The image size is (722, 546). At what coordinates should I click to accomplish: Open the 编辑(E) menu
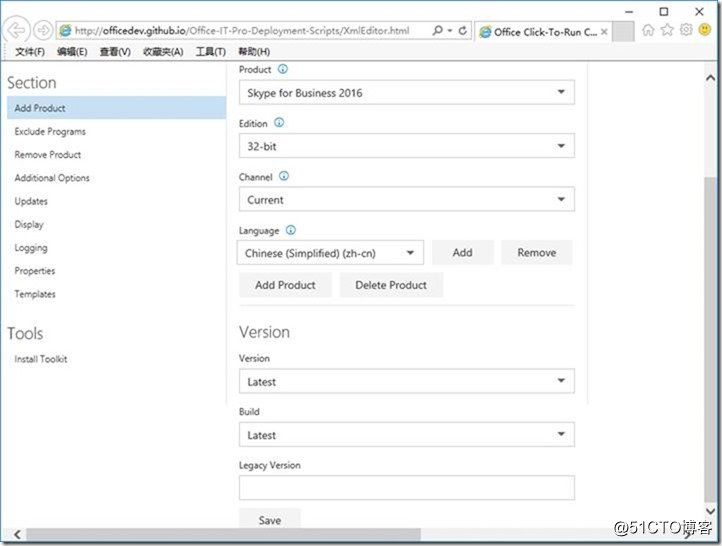pos(72,52)
